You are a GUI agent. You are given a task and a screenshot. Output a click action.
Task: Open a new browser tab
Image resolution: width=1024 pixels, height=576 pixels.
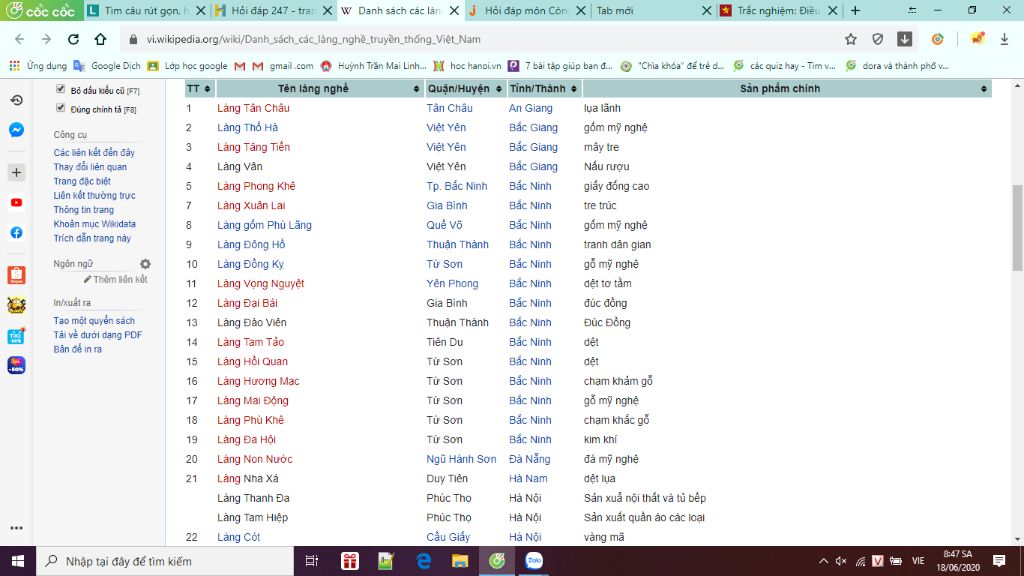[x=855, y=10]
